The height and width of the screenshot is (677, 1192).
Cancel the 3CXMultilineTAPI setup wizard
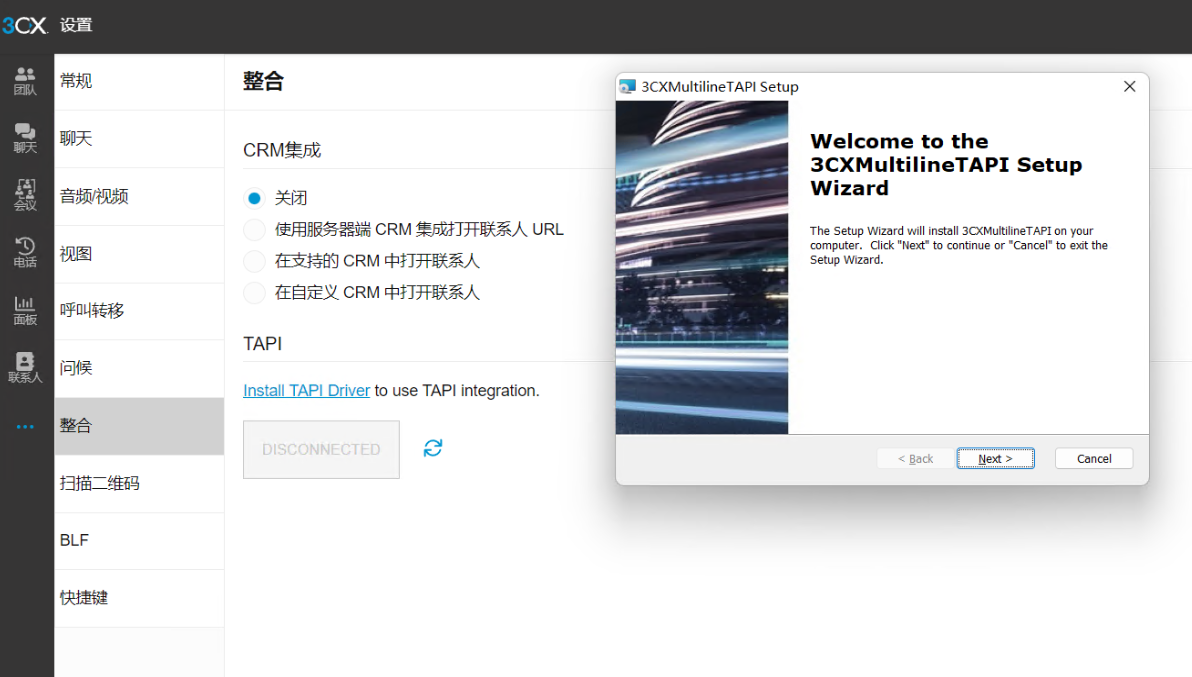click(1093, 458)
